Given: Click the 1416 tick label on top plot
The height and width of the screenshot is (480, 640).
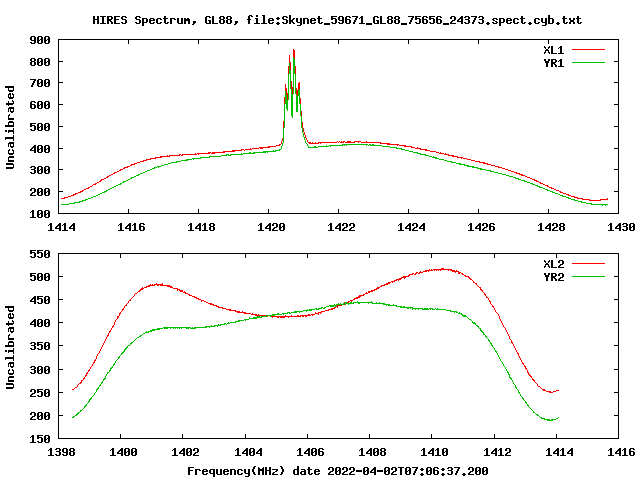Looking at the screenshot, I should click(131, 227).
